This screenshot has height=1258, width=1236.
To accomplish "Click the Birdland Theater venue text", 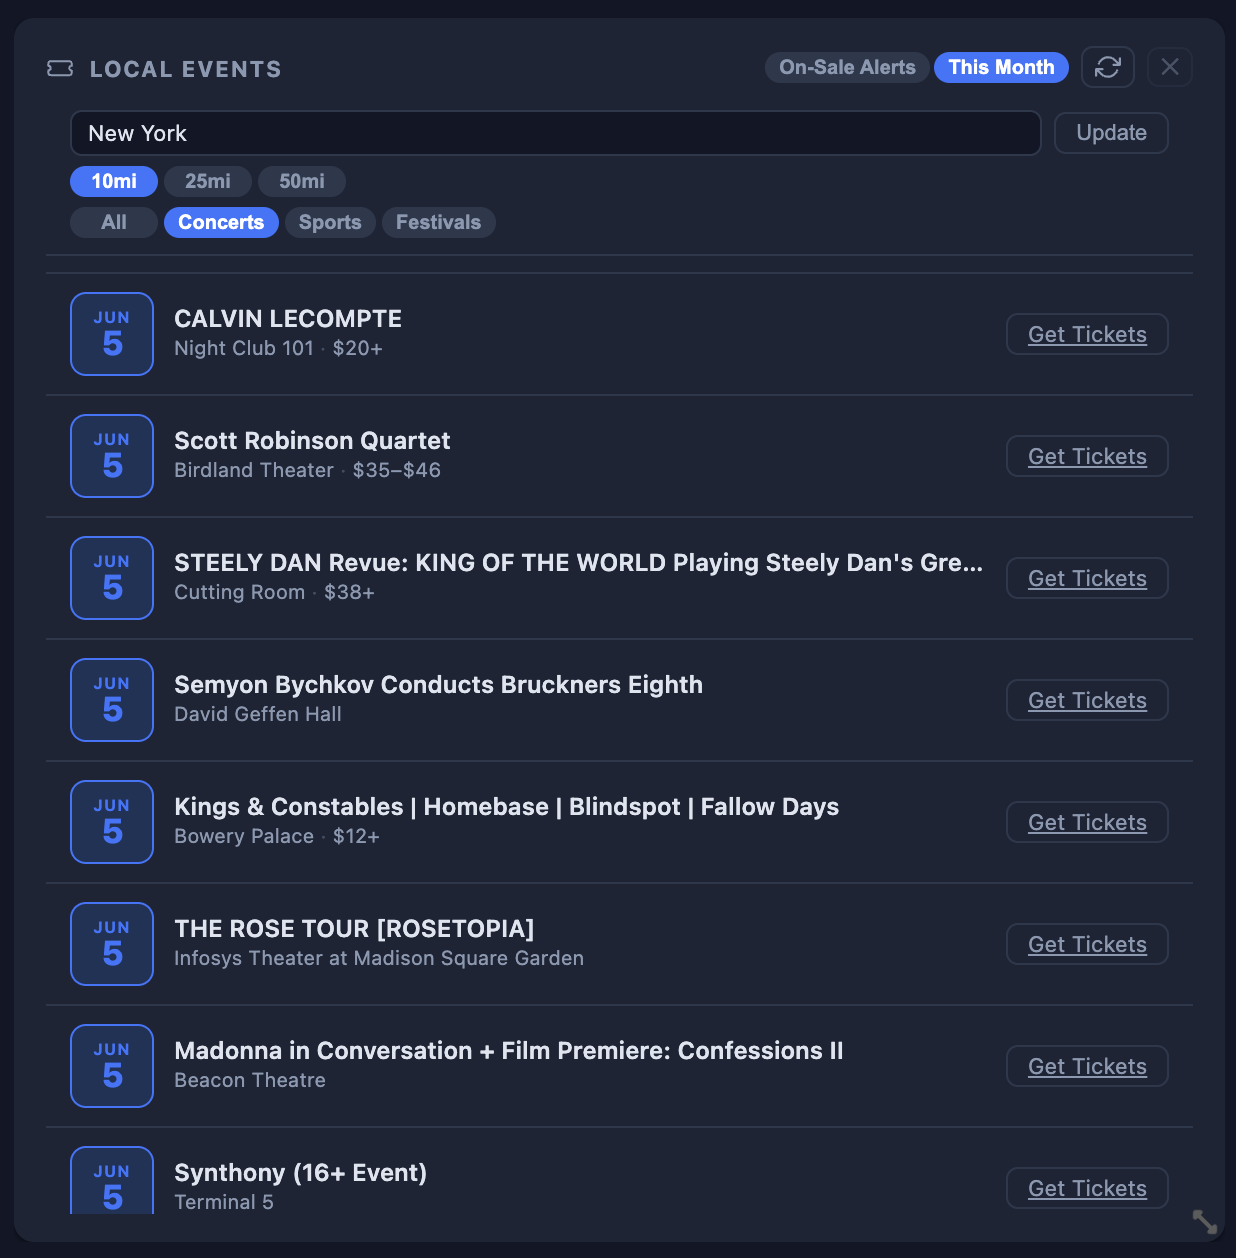I will (x=254, y=470).
